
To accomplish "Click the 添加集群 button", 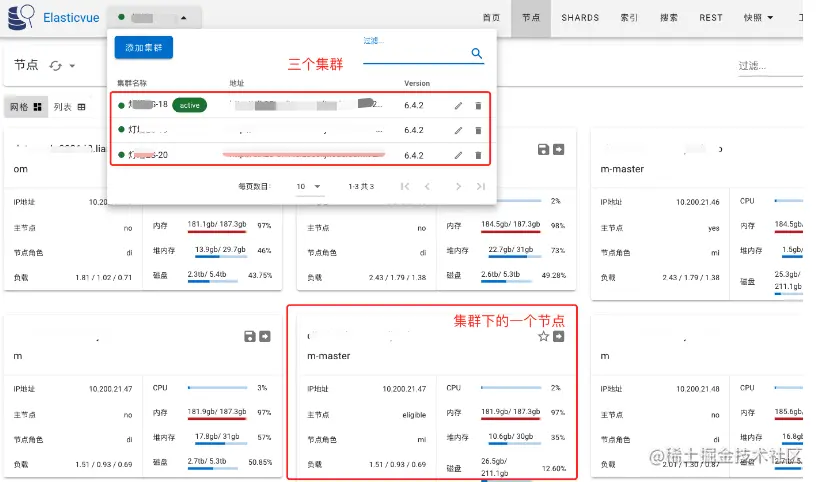I will point(144,48).
